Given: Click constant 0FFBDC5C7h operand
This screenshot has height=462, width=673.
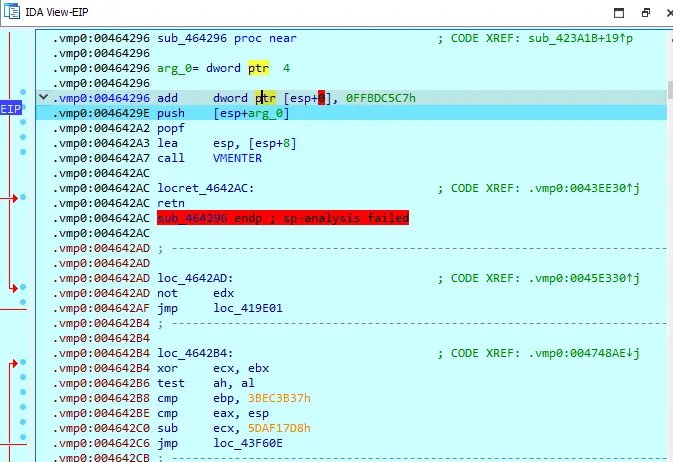Looking at the screenshot, I should coord(381,98).
